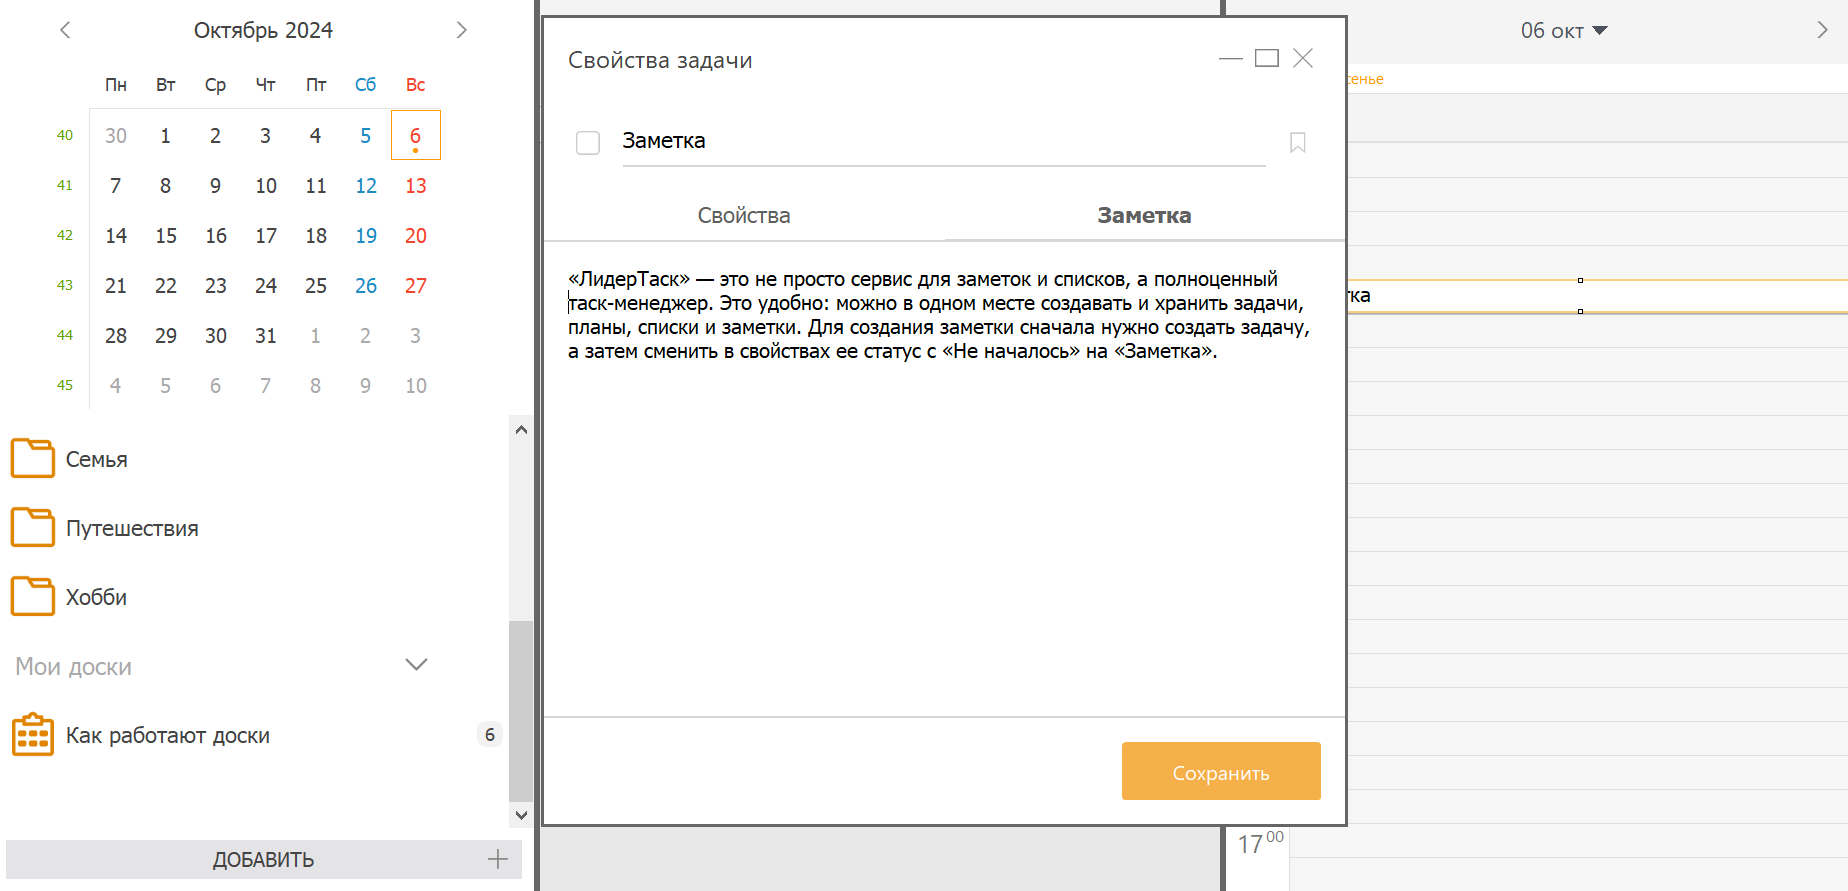Screen dimensions: 1848x891
Task: Select October 28 in calendar
Action: [116, 335]
